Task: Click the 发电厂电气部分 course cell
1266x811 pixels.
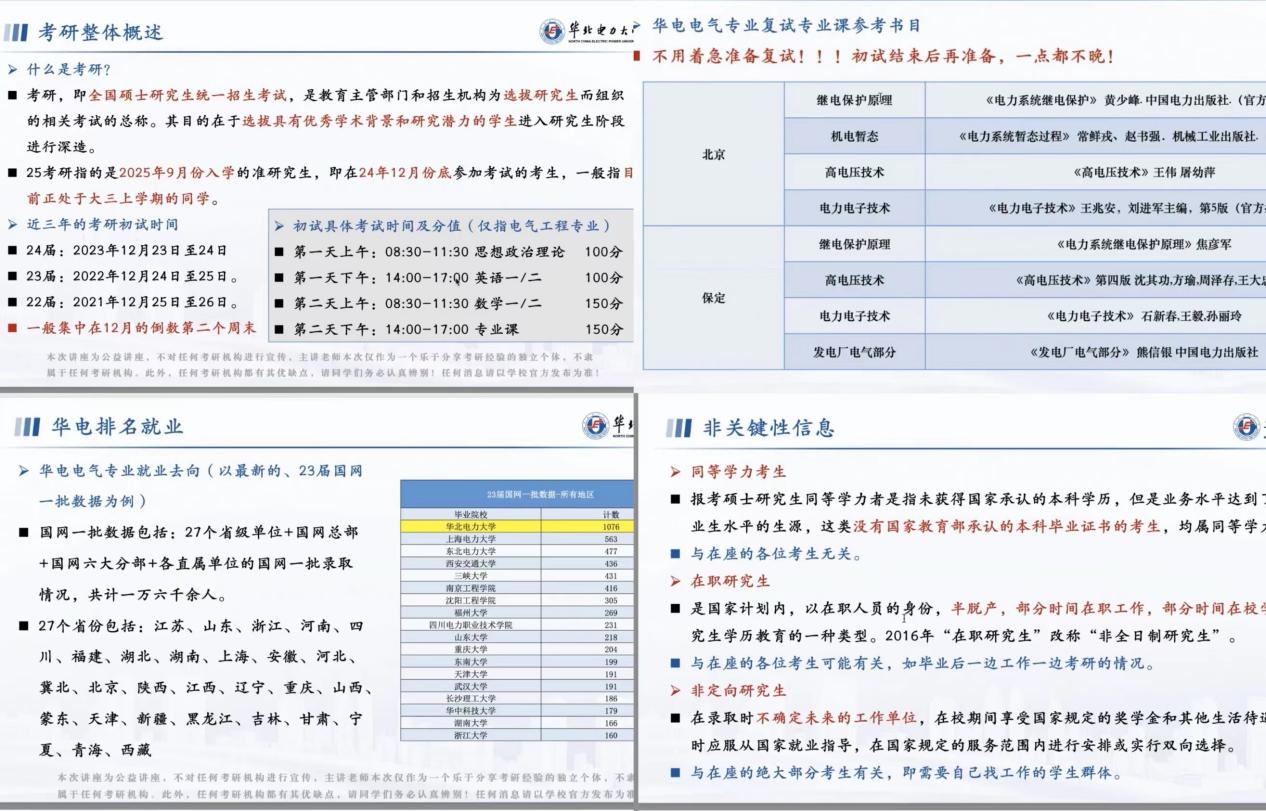Action: pos(854,352)
